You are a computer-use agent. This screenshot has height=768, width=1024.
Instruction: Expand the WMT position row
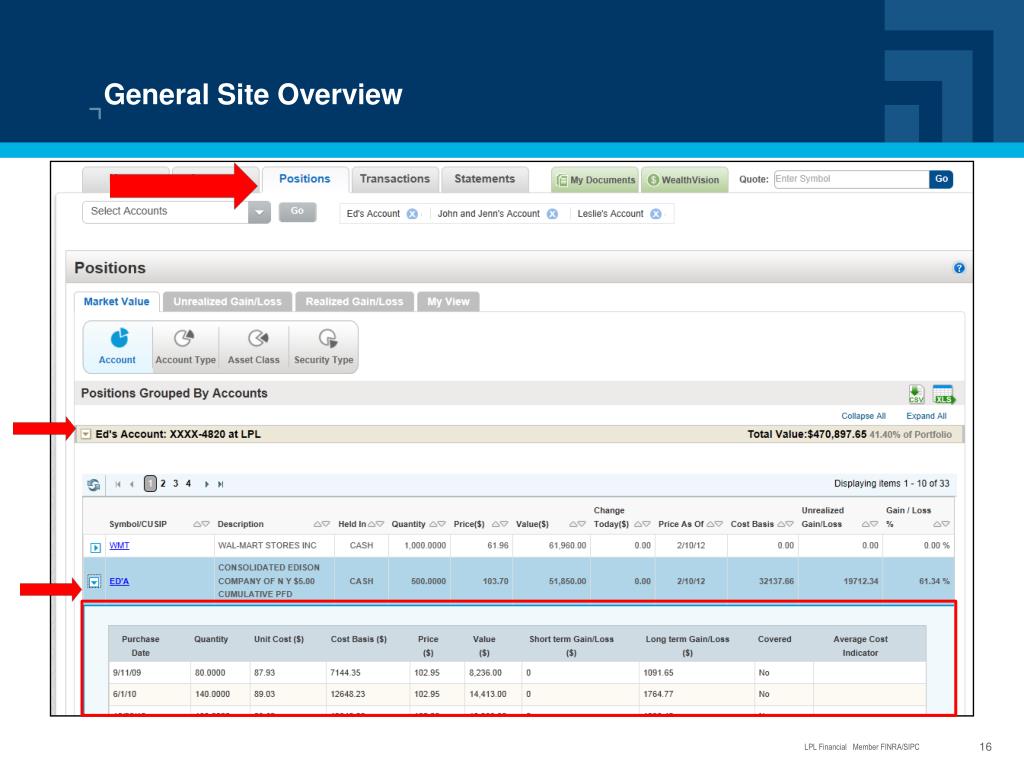[95, 547]
